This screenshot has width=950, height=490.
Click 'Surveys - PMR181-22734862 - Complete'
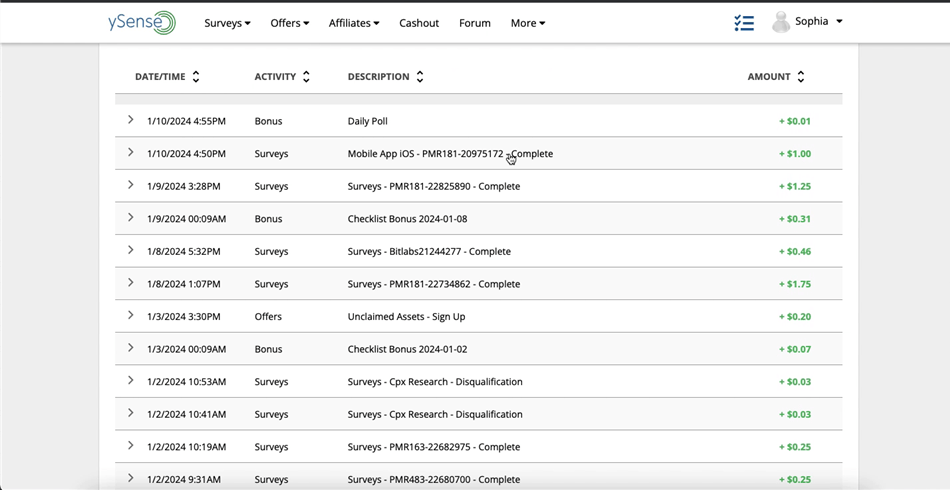[x=434, y=284]
